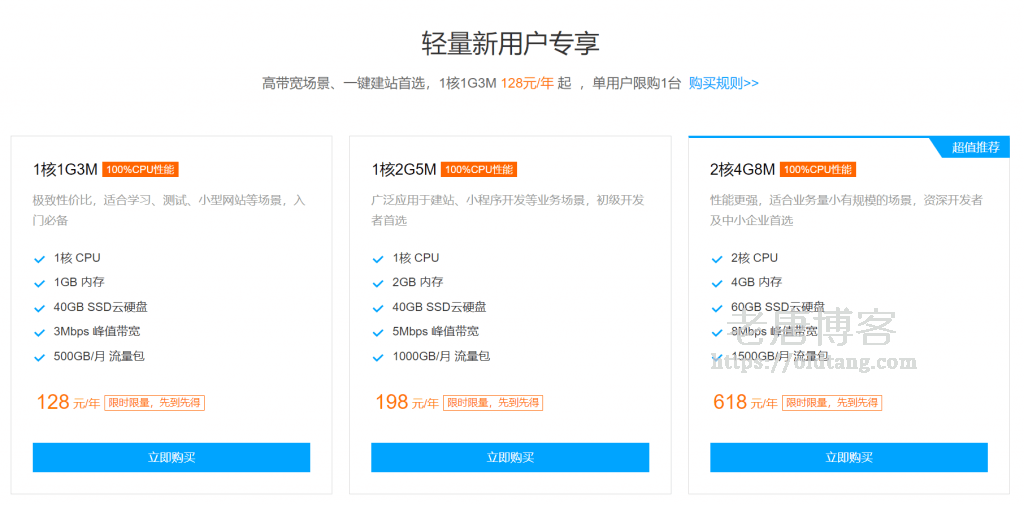The width and height of the screenshot is (1024, 505).
Task: Click the 购买规则>> link
Action: [723, 83]
